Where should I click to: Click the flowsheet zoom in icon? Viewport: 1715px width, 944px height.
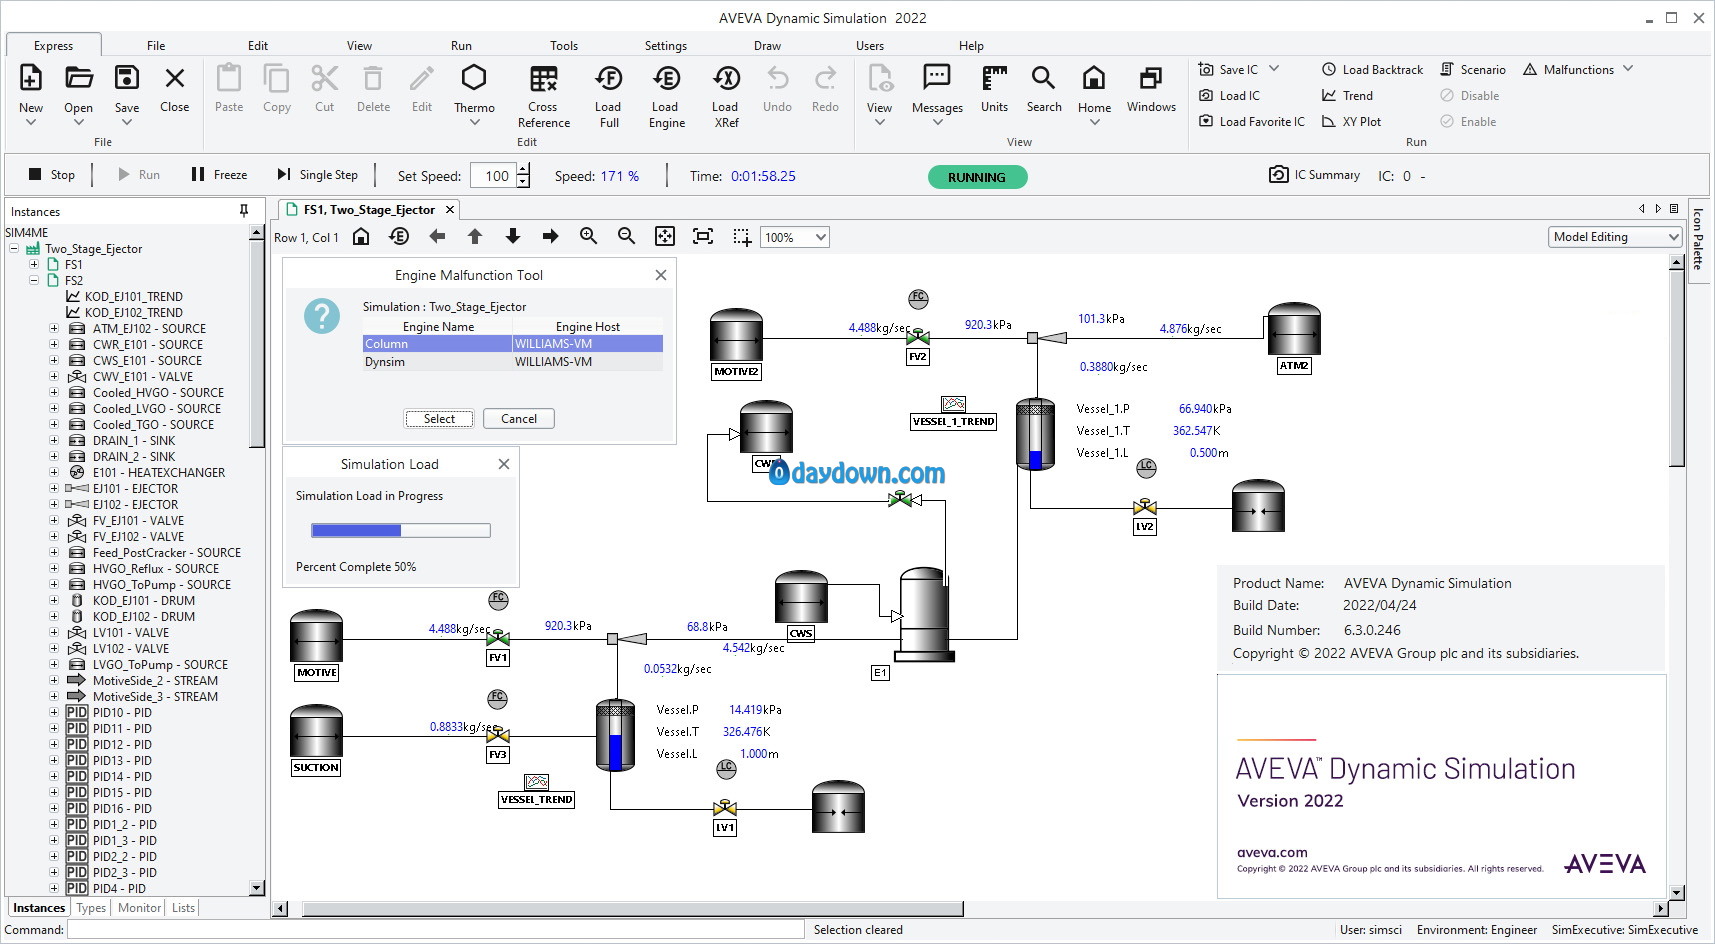(589, 236)
